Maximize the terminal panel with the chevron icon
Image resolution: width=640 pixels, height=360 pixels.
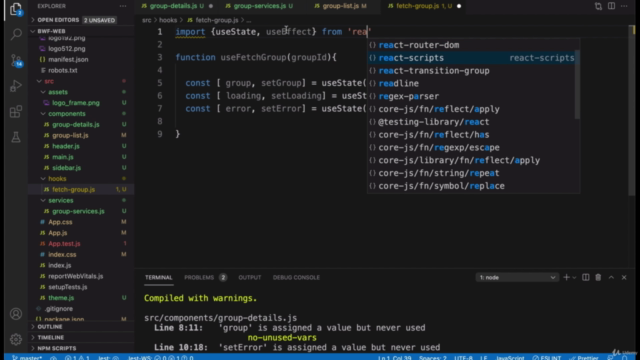(x=611, y=278)
